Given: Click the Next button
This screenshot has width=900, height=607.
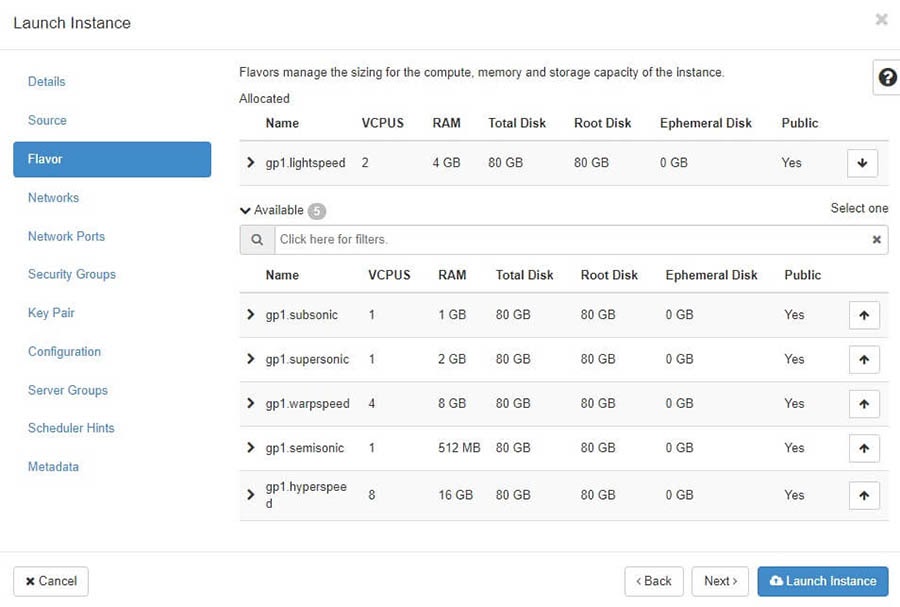Looking at the screenshot, I should [720, 581].
